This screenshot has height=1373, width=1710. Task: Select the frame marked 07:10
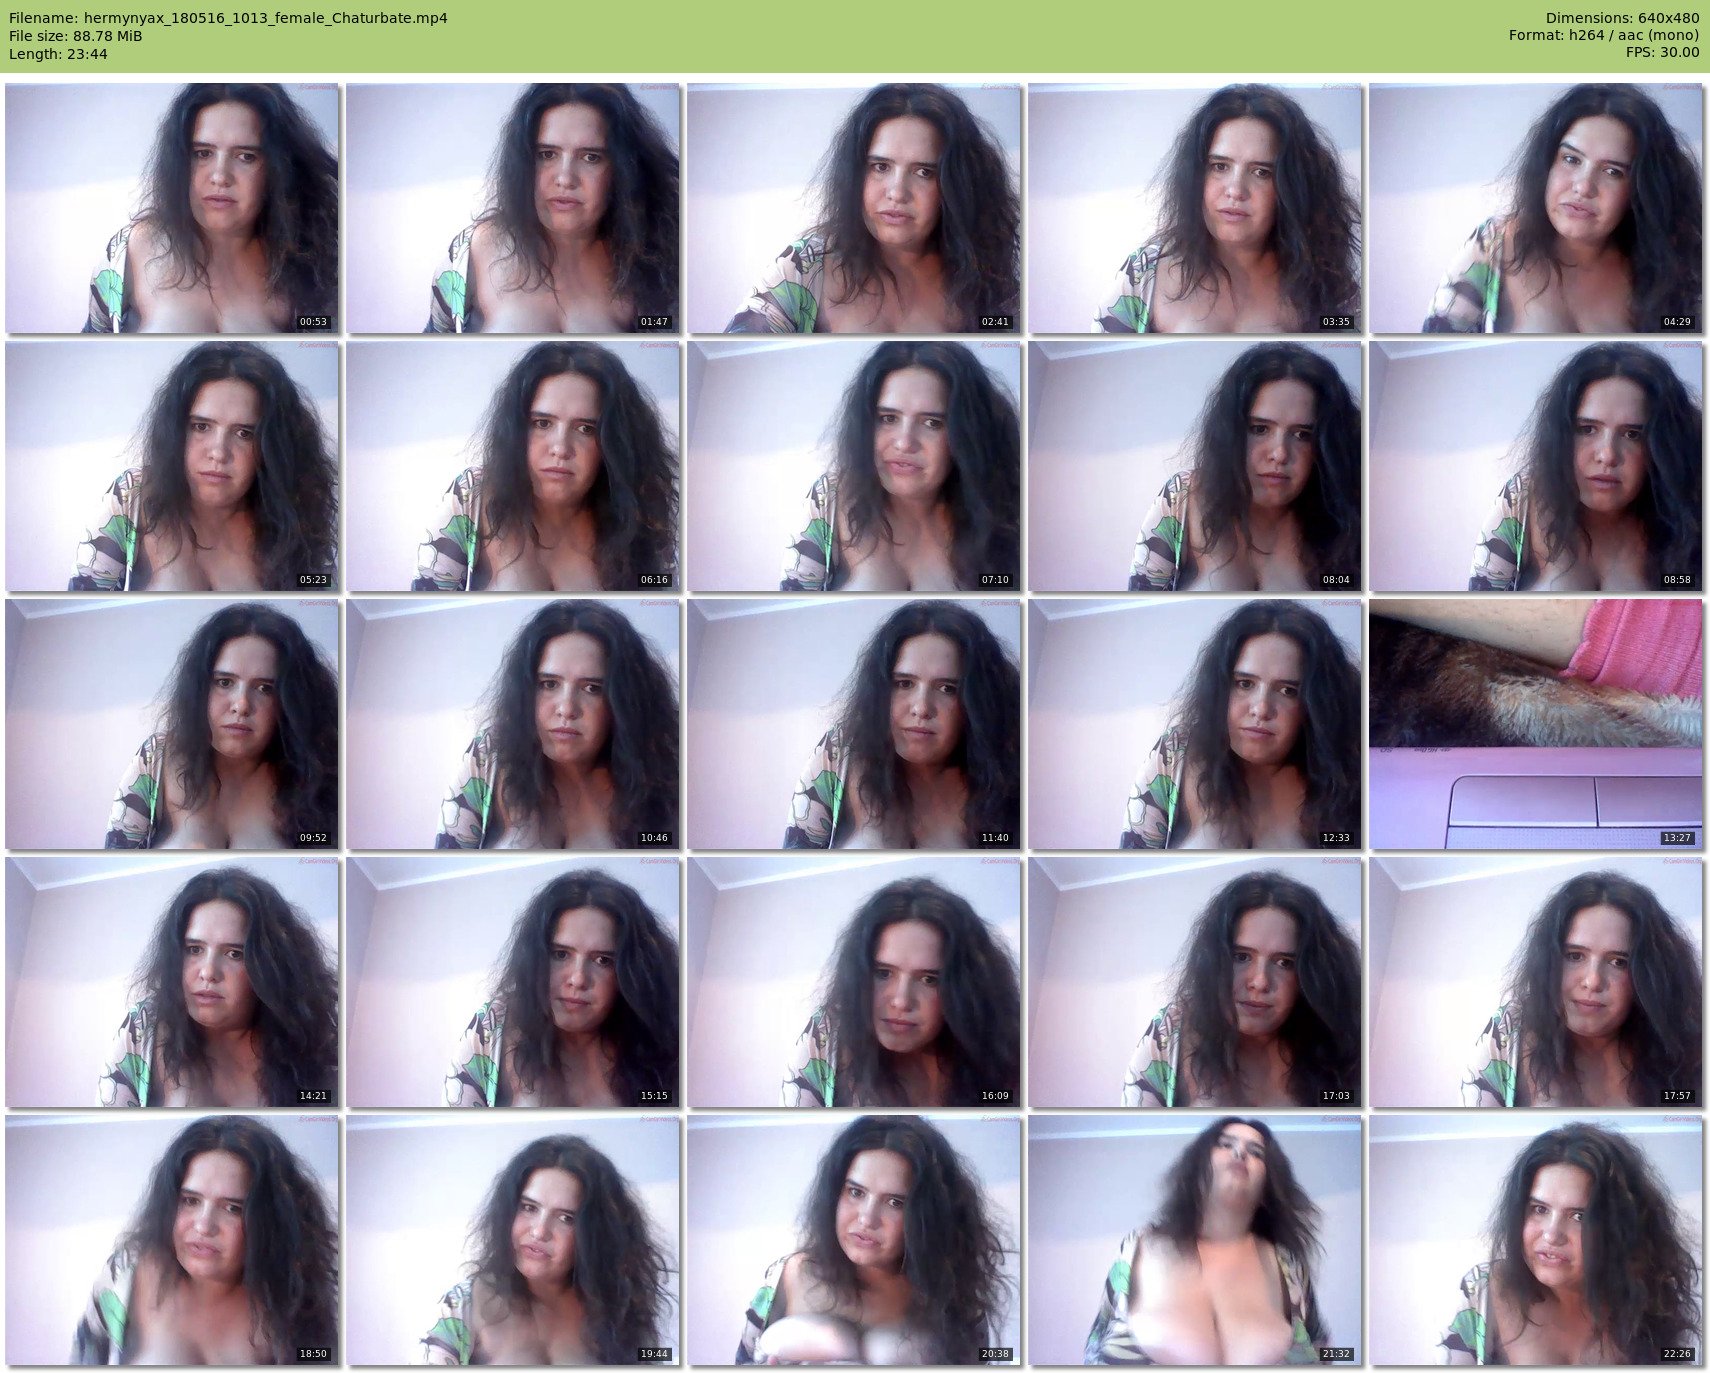[x=854, y=466]
